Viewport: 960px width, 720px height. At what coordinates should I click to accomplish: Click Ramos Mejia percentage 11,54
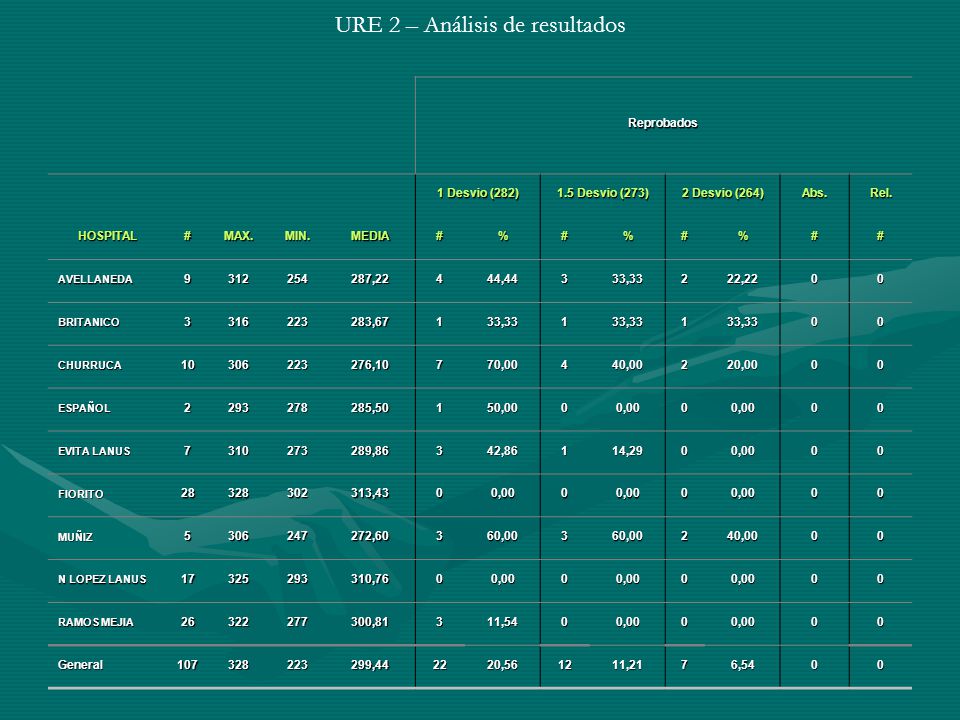(x=502, y=621)
